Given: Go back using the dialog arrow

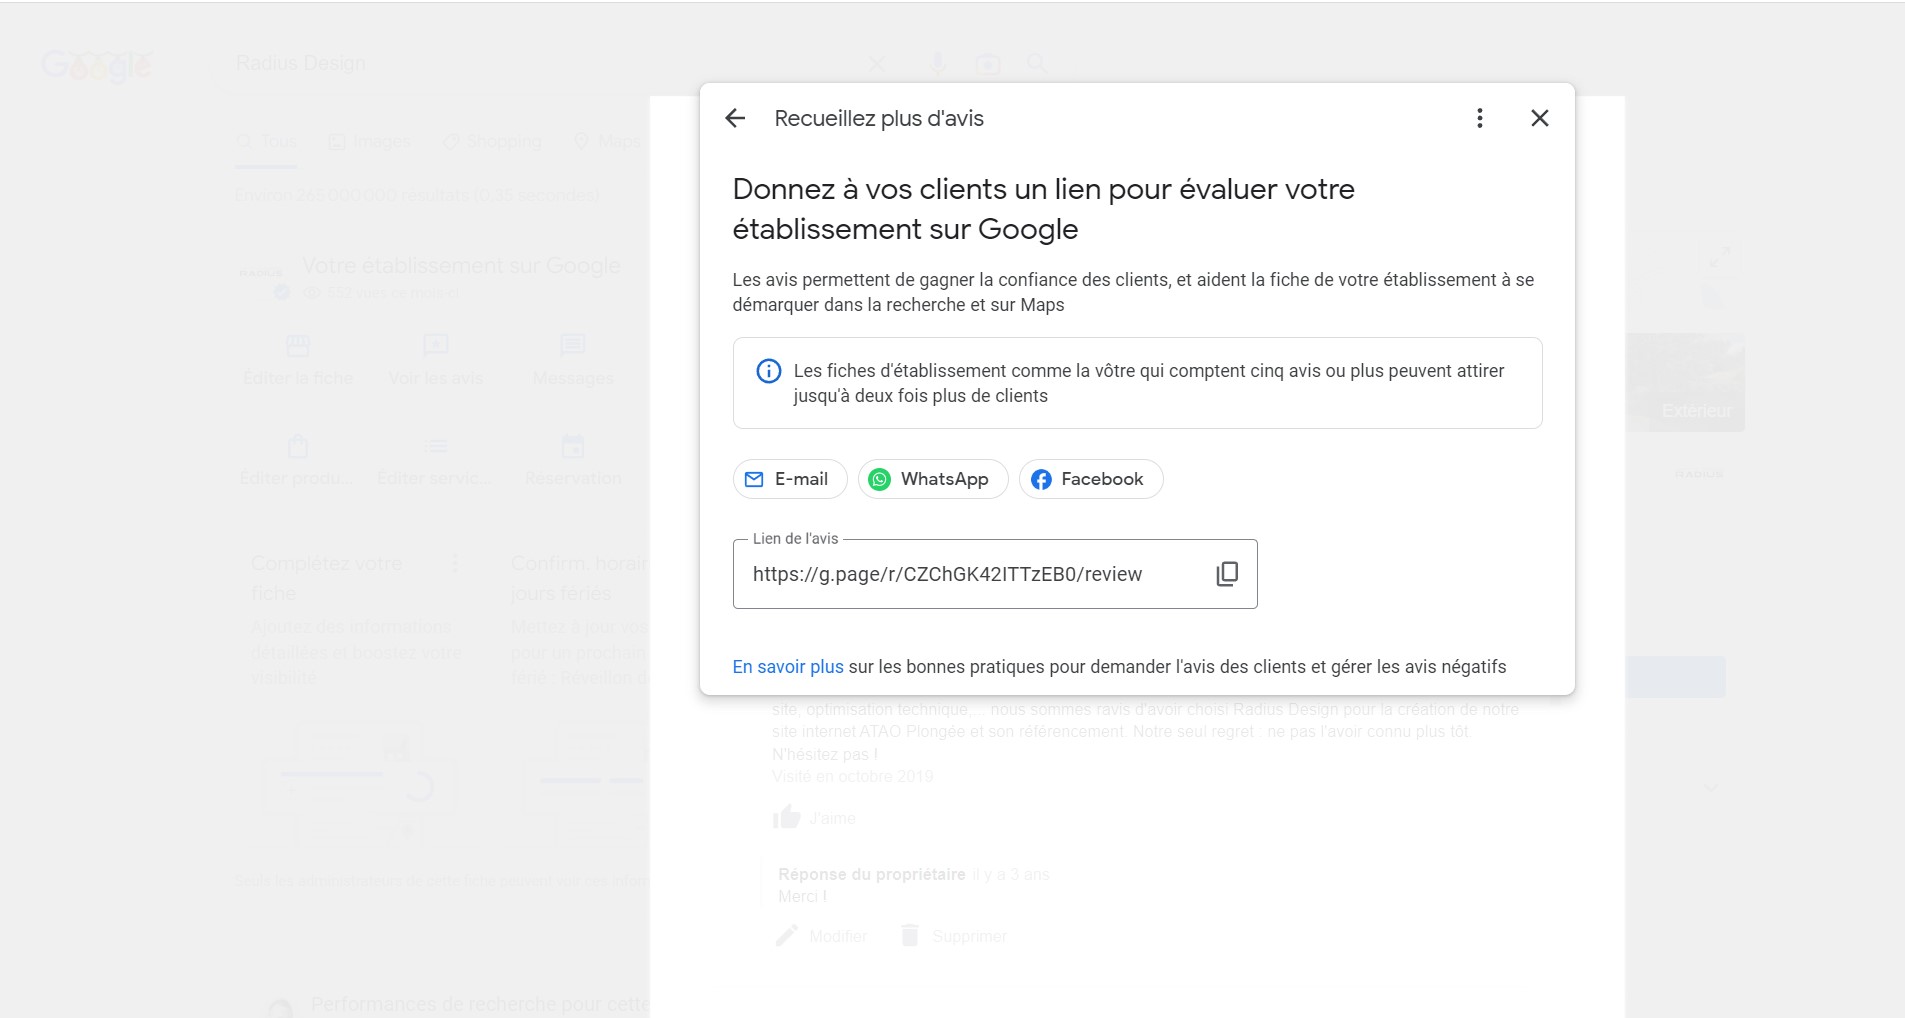Looking at the screenshot, I should (735, 118).
